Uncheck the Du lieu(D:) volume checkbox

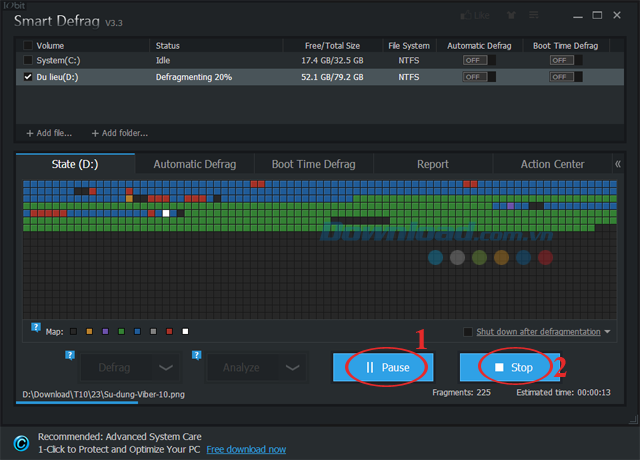(28, 76)
